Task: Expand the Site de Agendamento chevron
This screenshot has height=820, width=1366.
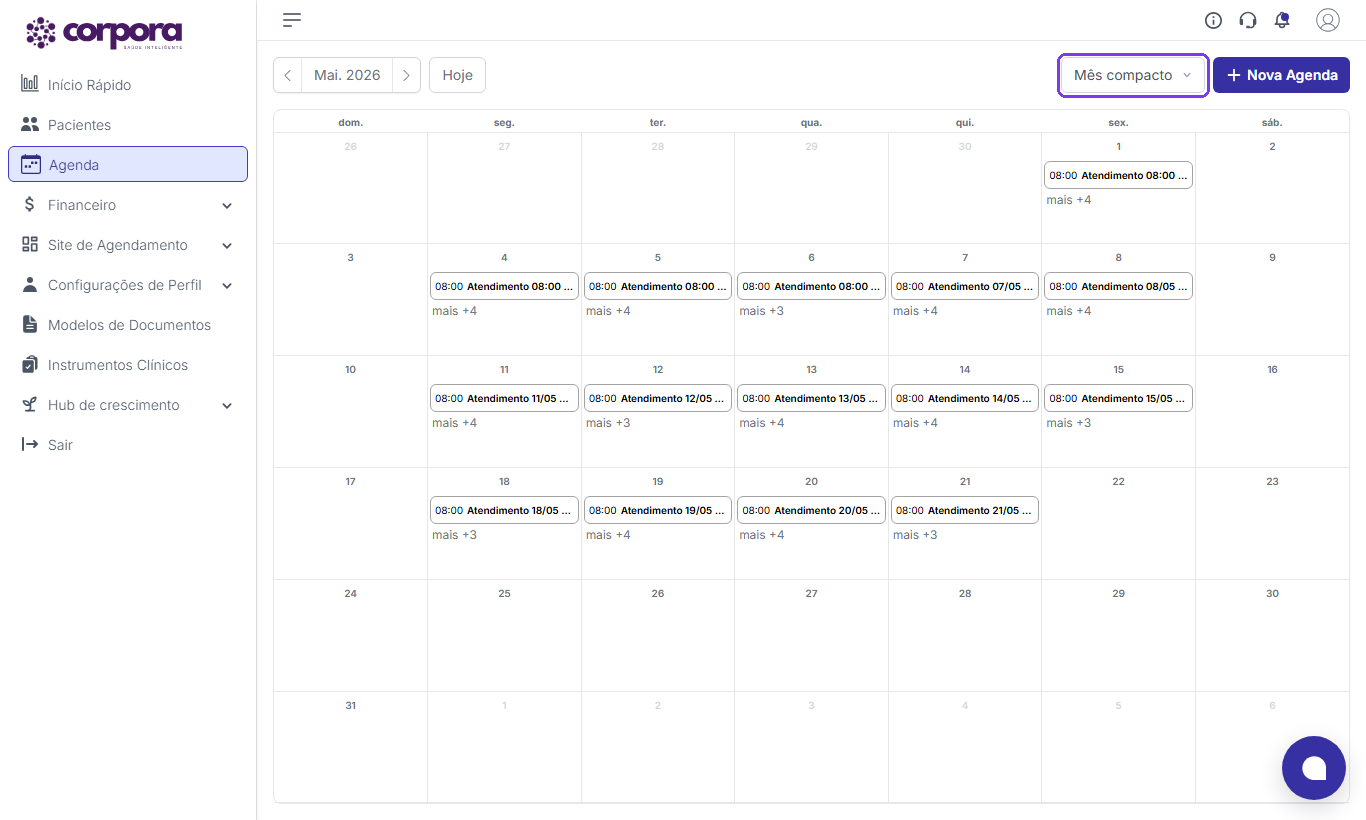Action: pyautogui.click(x=227, y=246)
